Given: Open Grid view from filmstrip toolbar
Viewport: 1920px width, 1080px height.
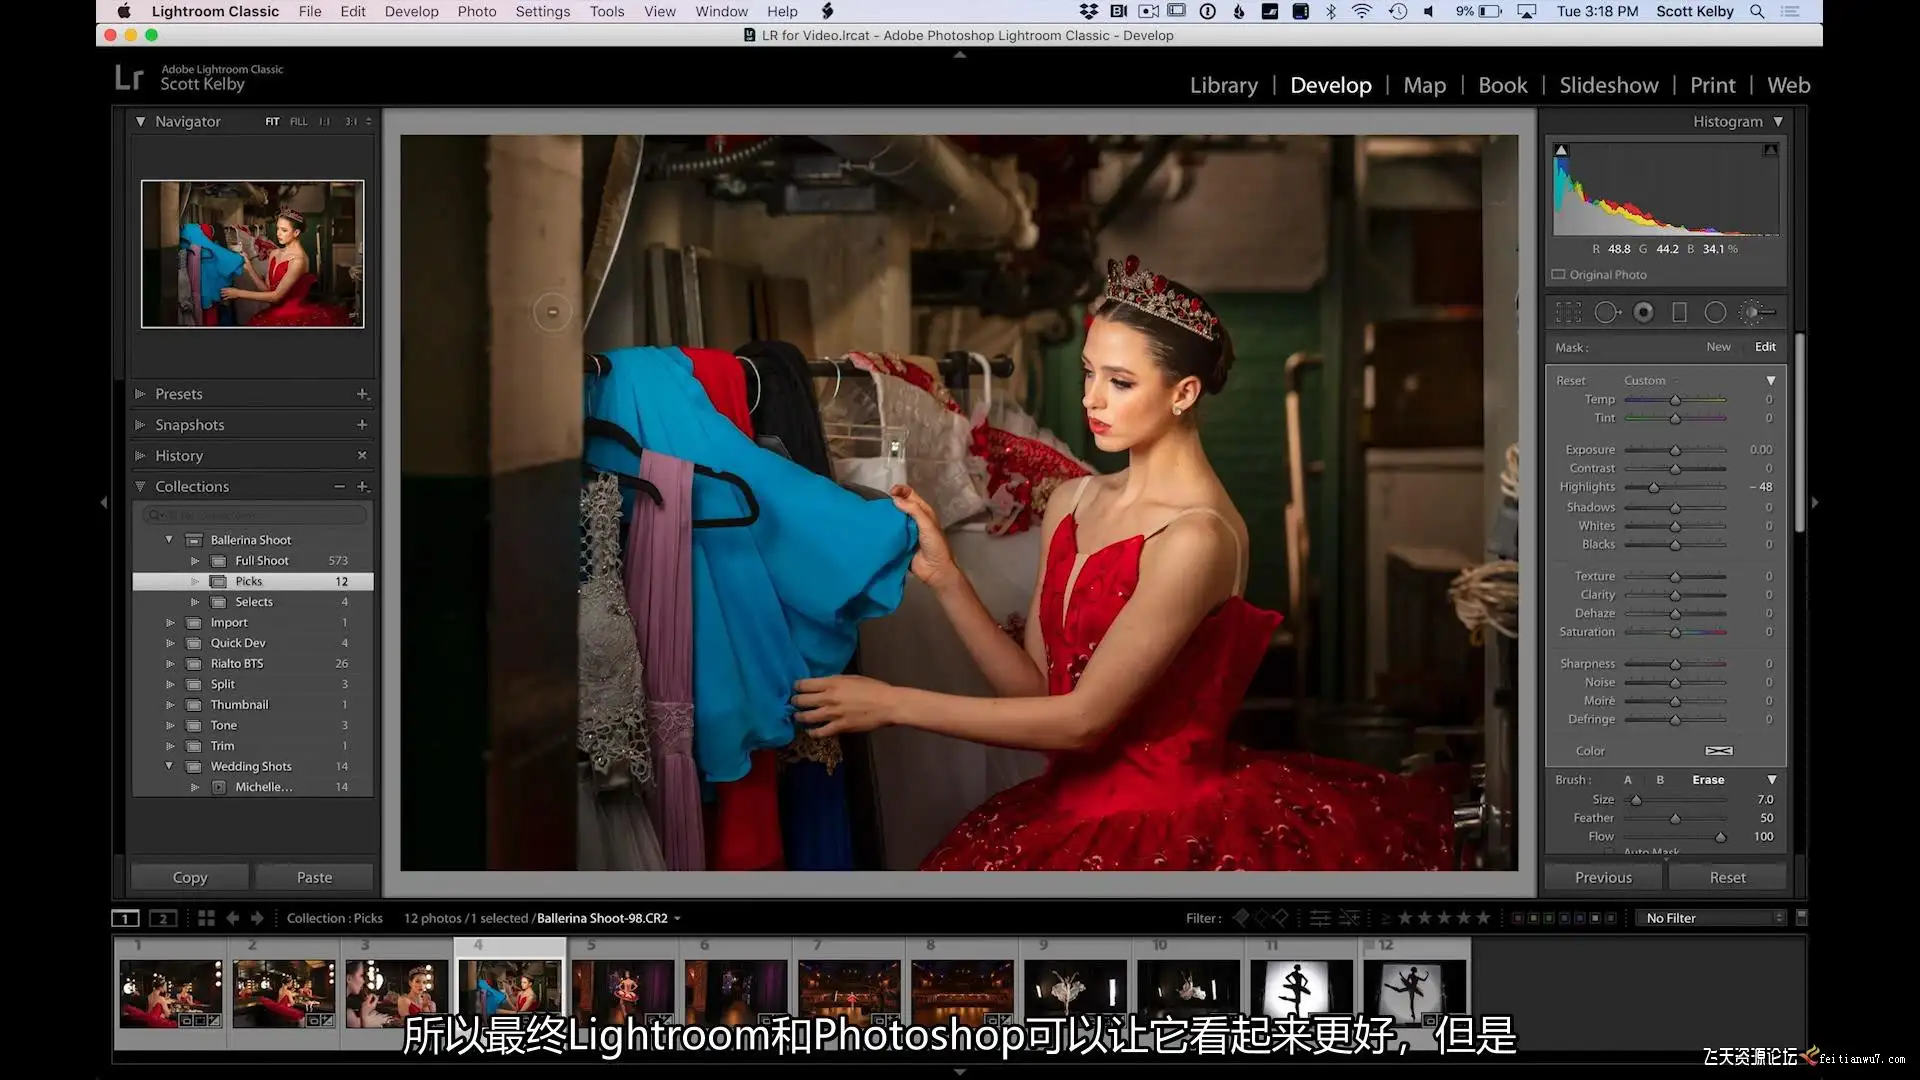Looking at the screenshot, I should [x=206, y=918].
